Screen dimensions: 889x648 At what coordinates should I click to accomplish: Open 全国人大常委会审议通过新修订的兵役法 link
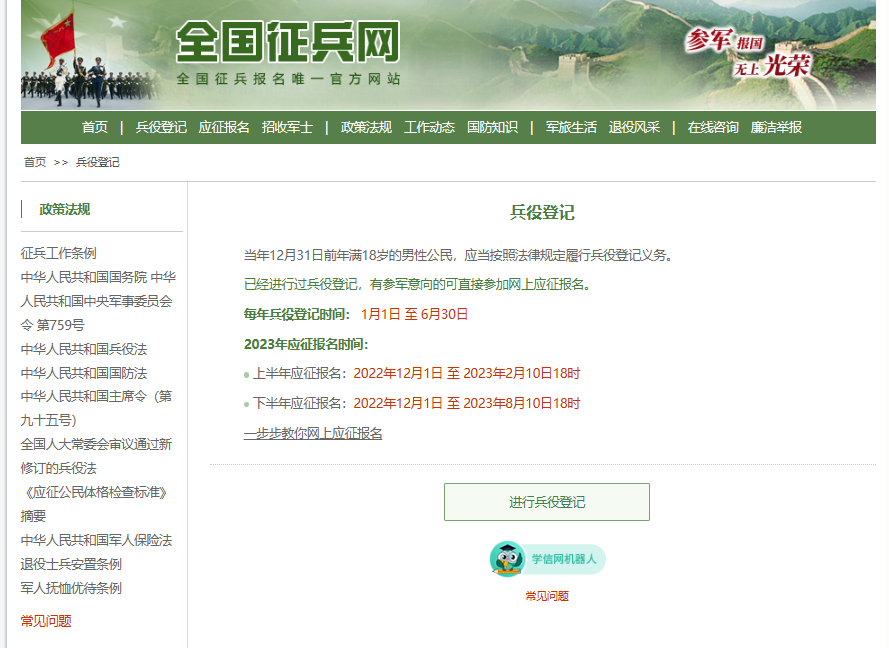(x=96, y=456)
